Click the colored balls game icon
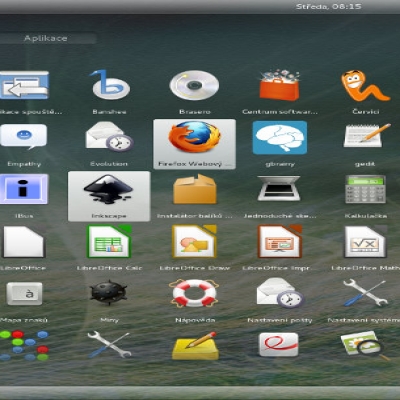The height and width of the screenshot is (400, 400). [24, 346]
